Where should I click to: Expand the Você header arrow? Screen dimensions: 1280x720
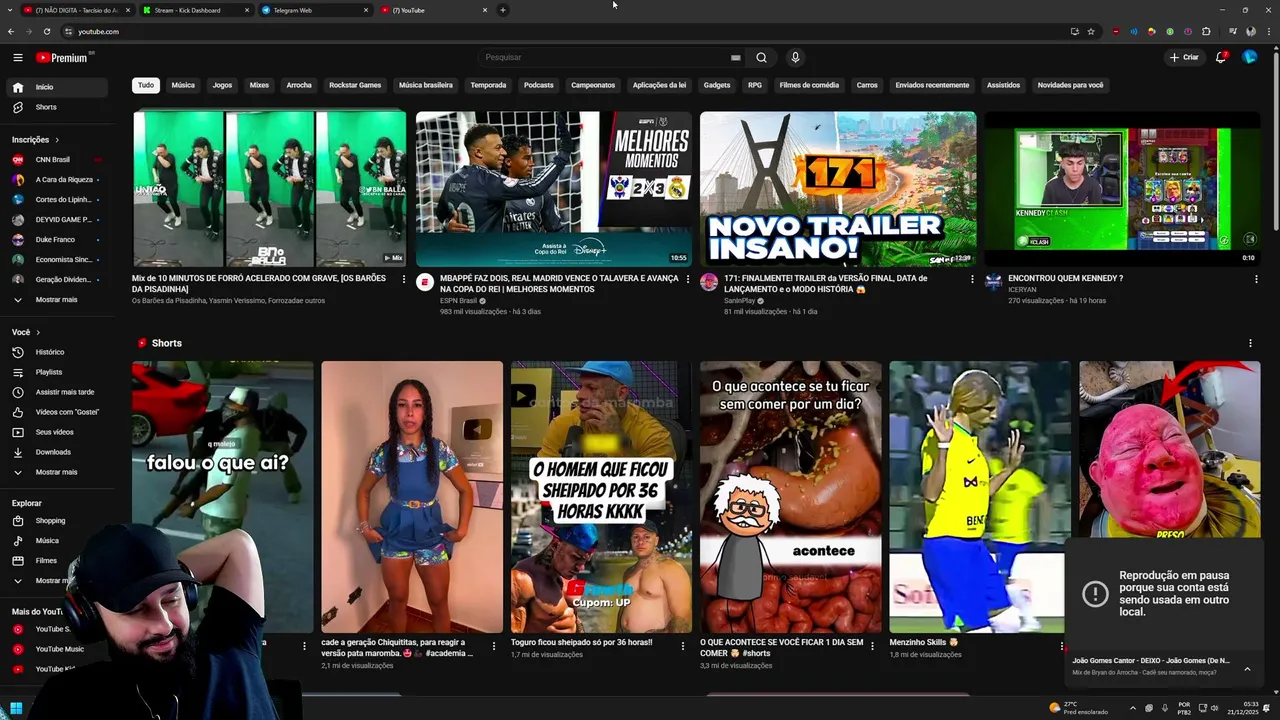coord(38,332)
